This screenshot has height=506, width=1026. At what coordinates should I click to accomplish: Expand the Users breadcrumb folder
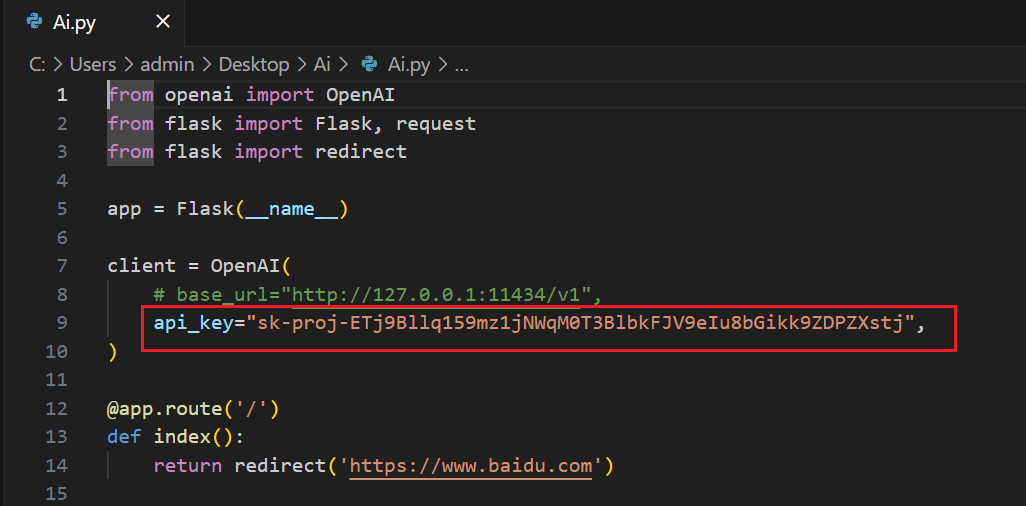pyautogui.click(x=93, y=64)
